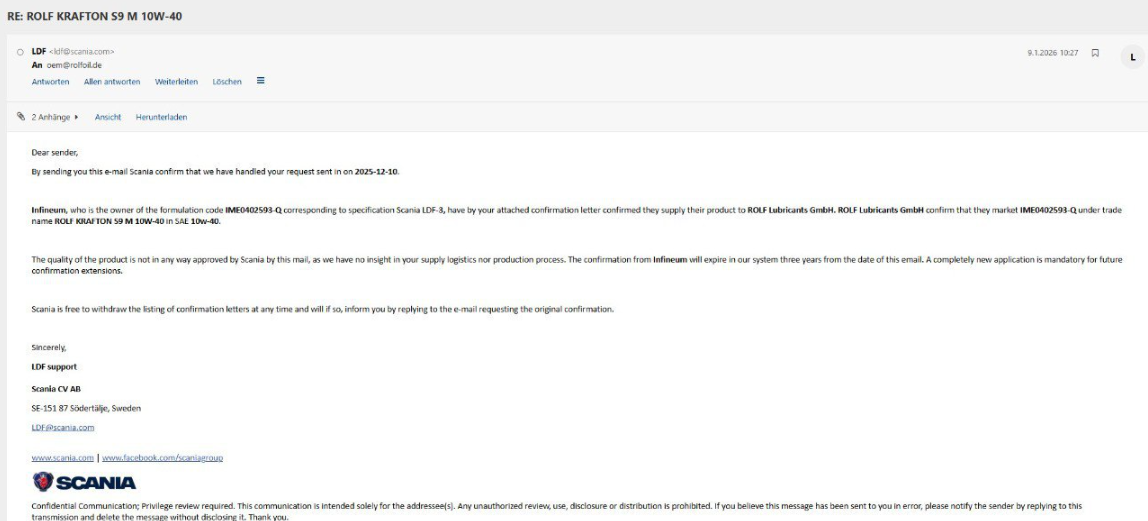The image size is (1148, 521).
Task: Click the Antworten reply link
Action: pos(51,82)
